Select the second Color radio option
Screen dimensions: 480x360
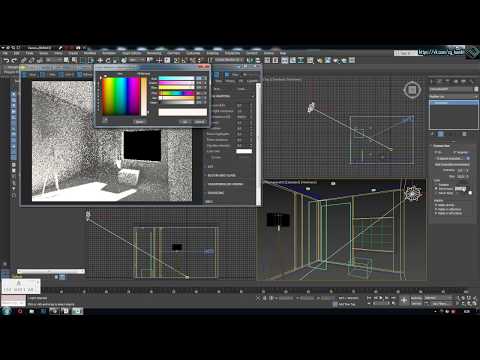click(x=436, y=189)
